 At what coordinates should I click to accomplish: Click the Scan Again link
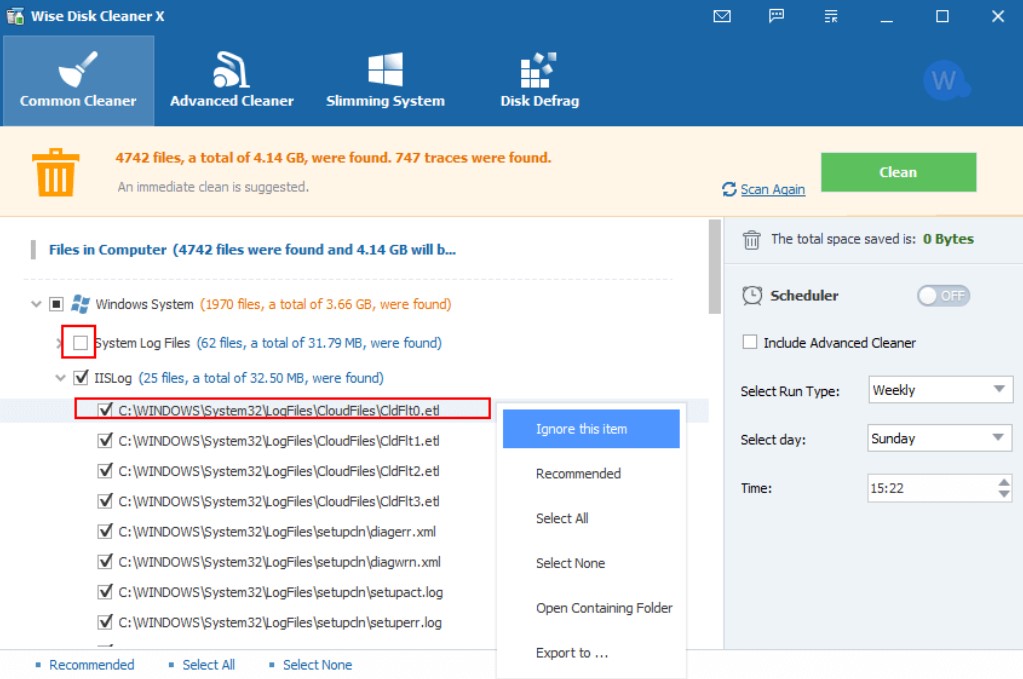coord(772,189)
